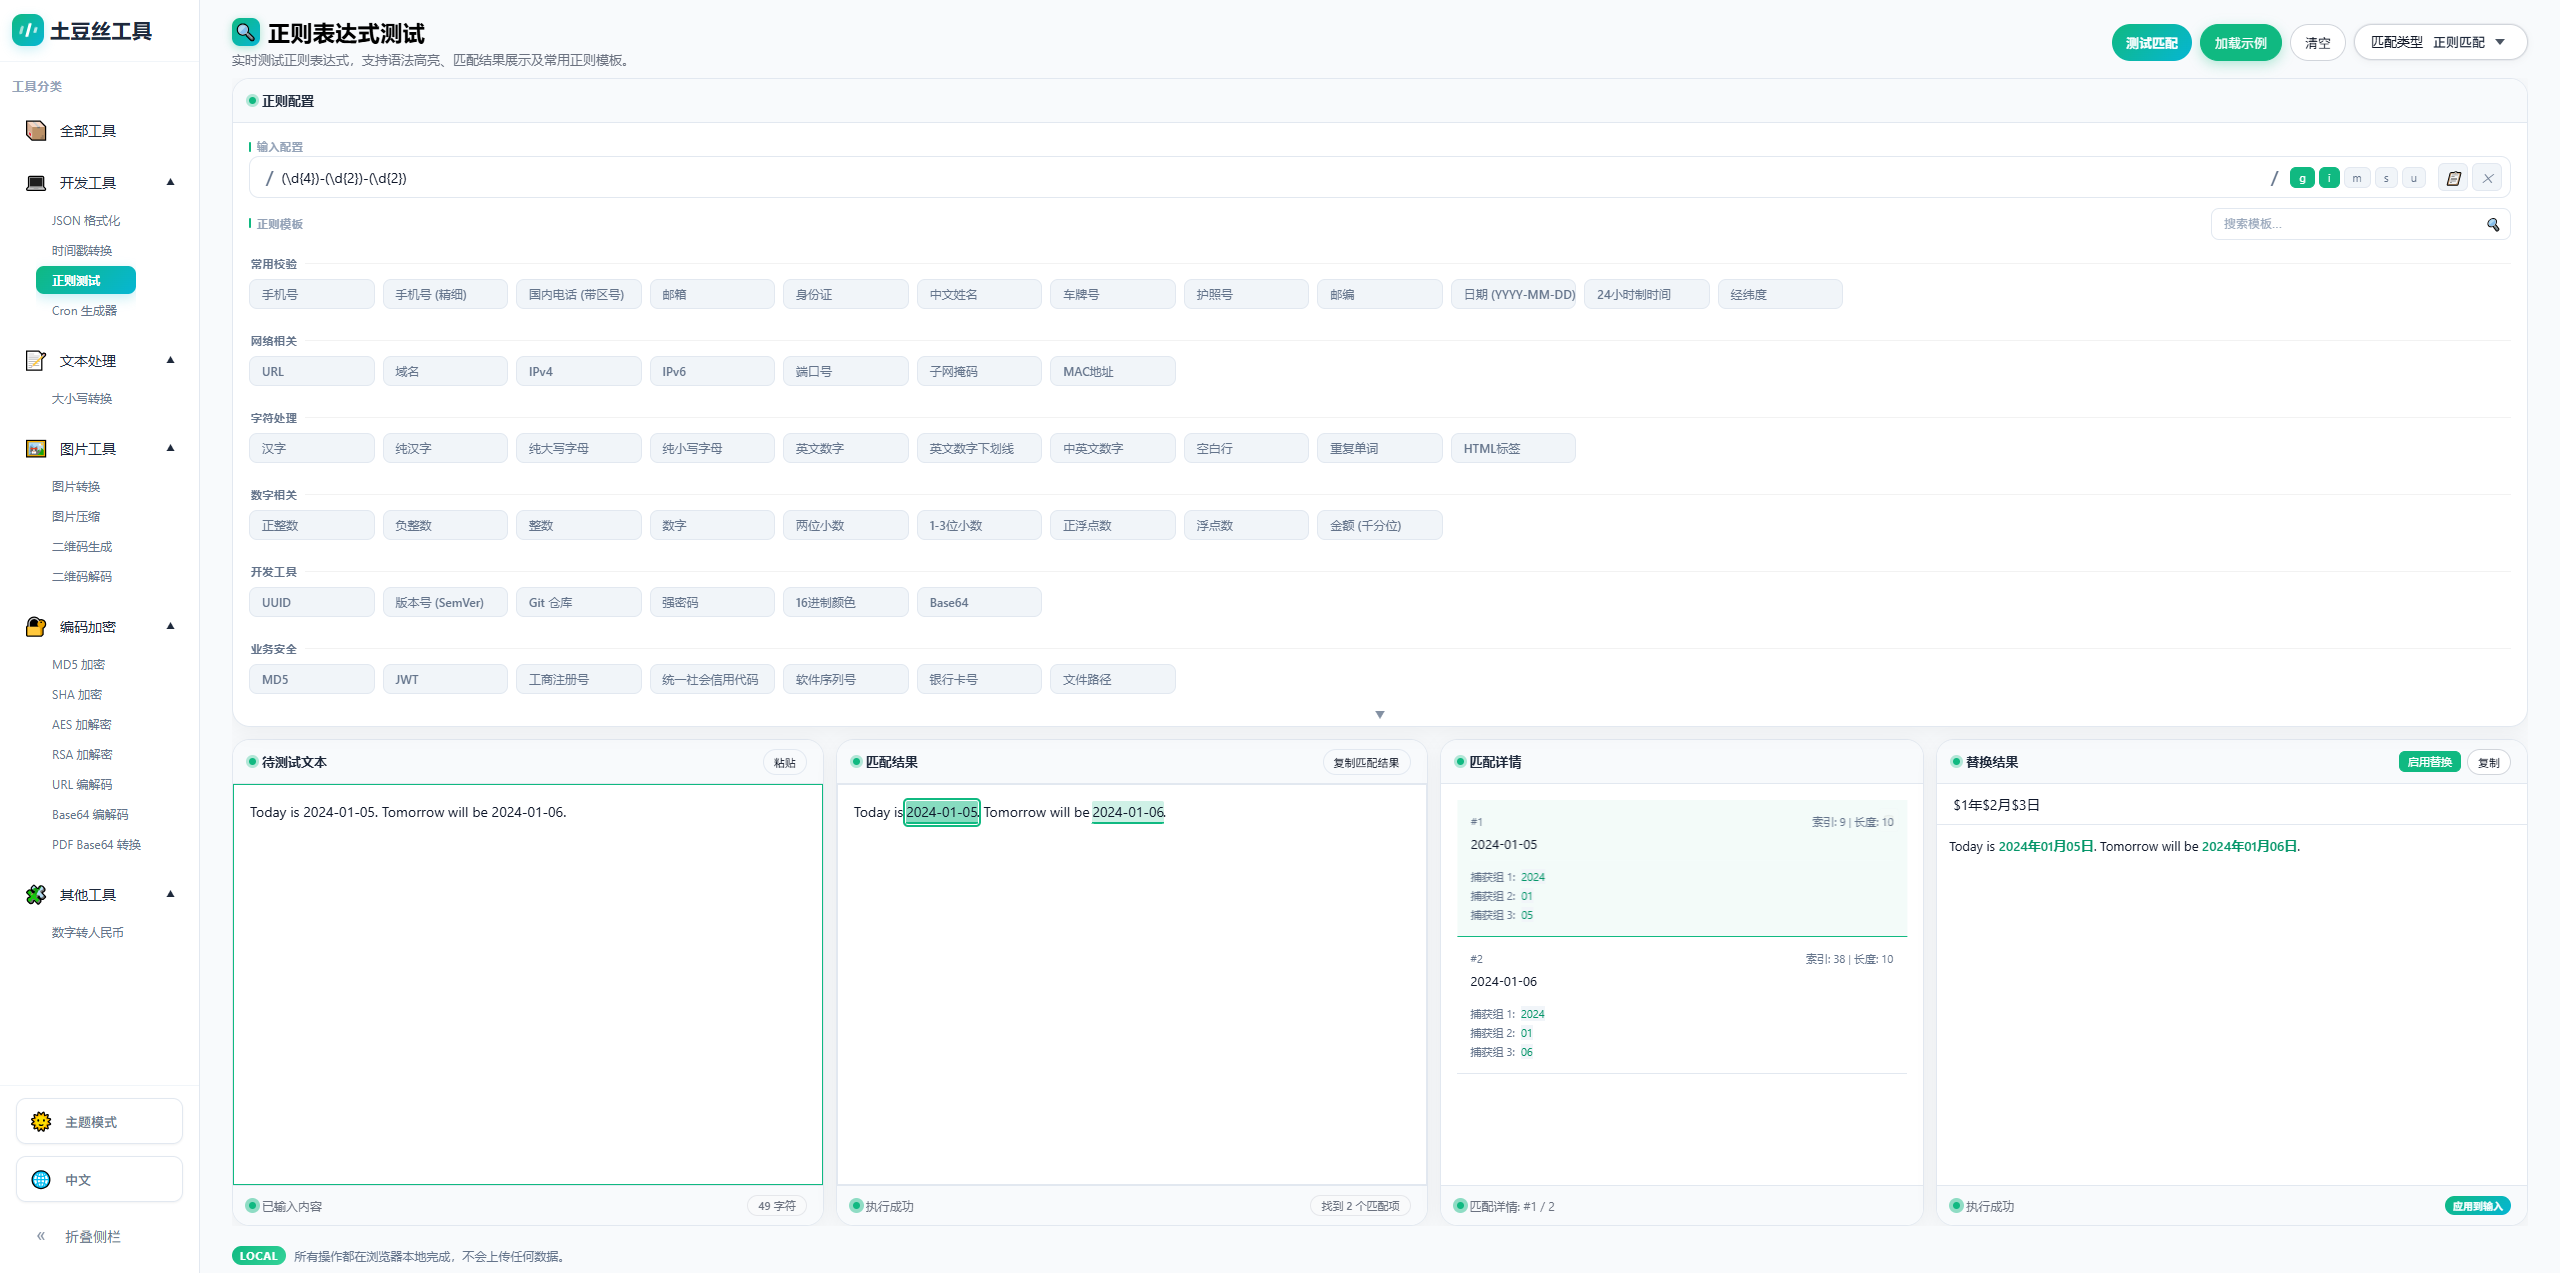Click the 全部工具 box icon
This screenshot has width=2560, height=1273.
click(x=36, y=130)
